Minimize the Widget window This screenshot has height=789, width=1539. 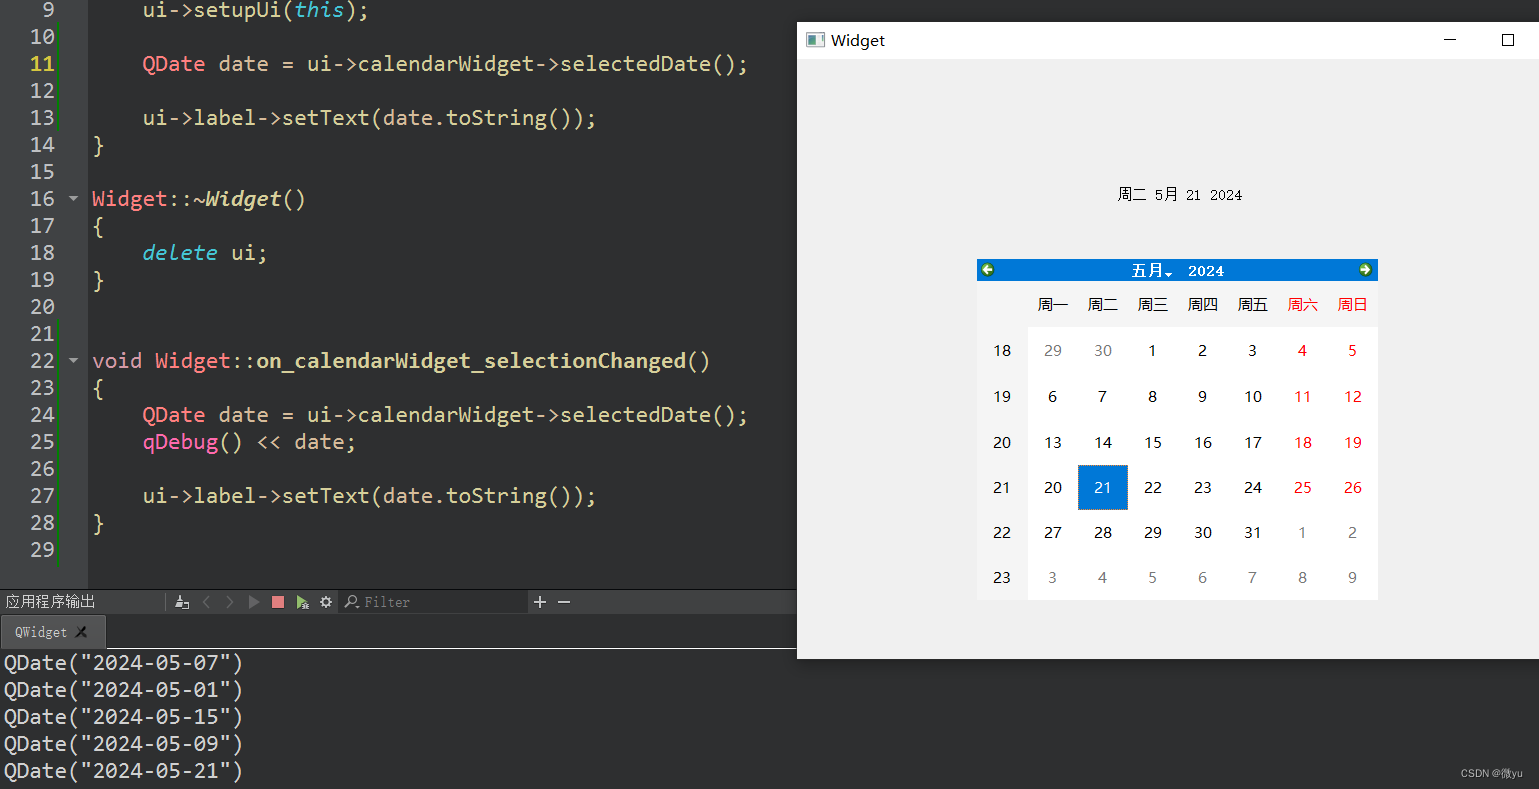pyautogui.click(x=1450, y=40)
